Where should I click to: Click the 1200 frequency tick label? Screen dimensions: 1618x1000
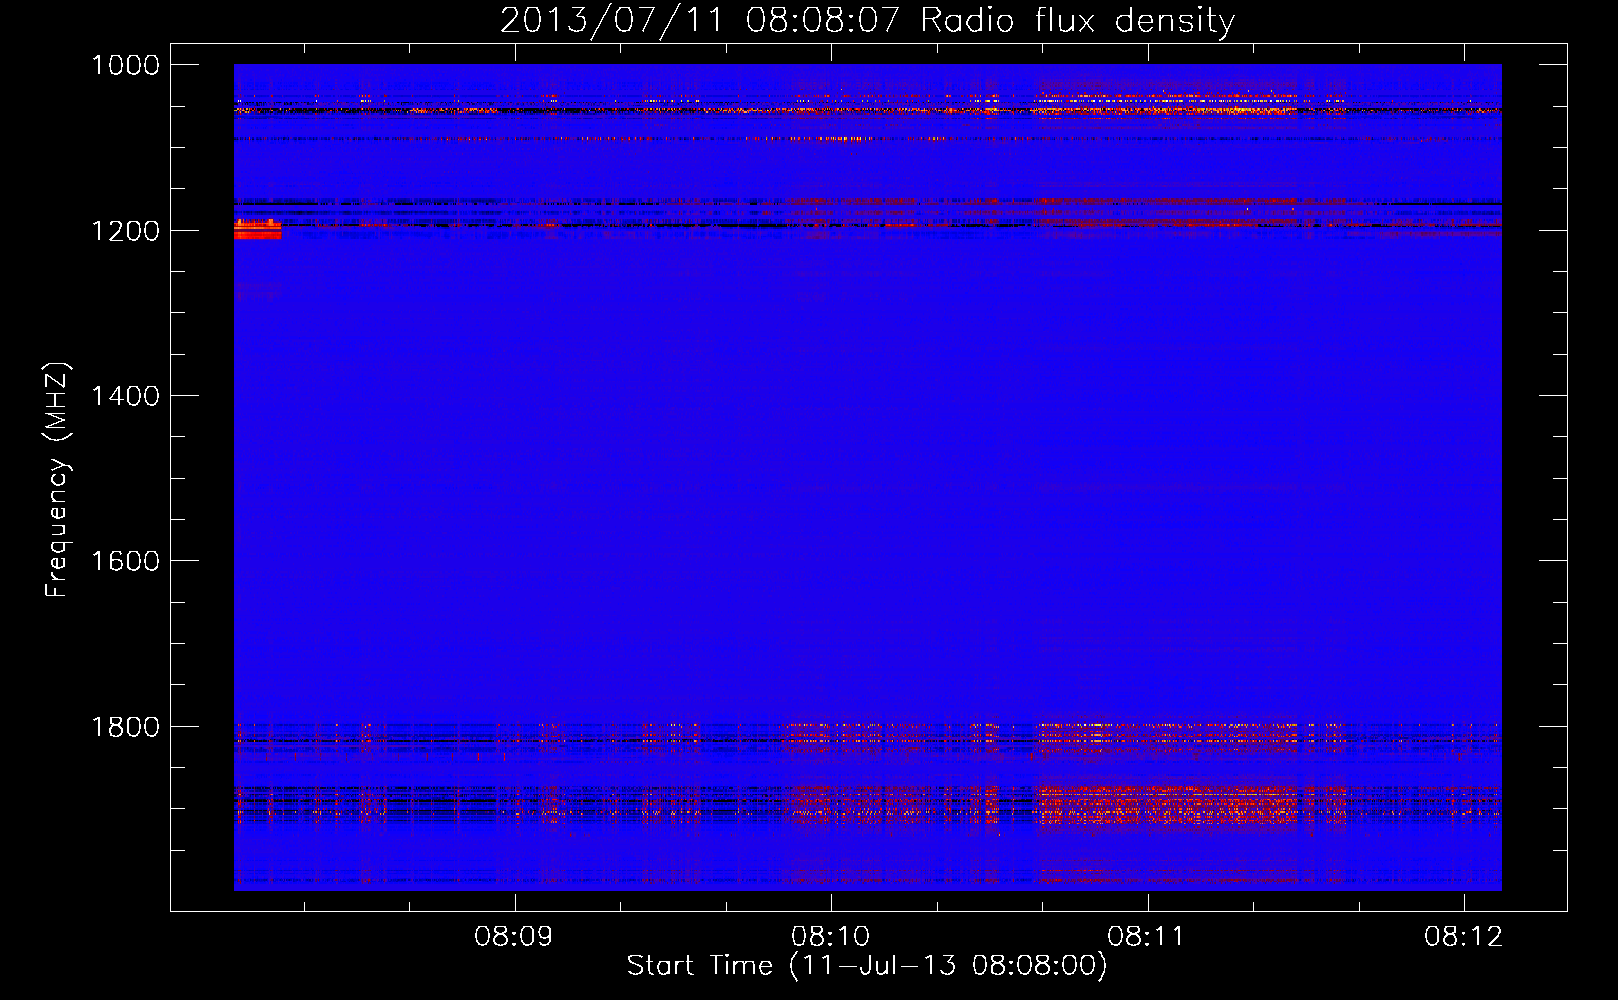(x=125, y=231)
